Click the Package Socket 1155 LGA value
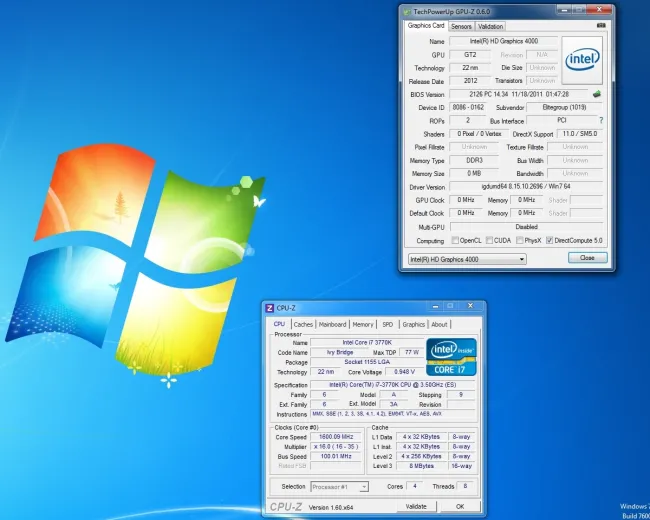The image size is (650, 520). click(x=367, y=362)
